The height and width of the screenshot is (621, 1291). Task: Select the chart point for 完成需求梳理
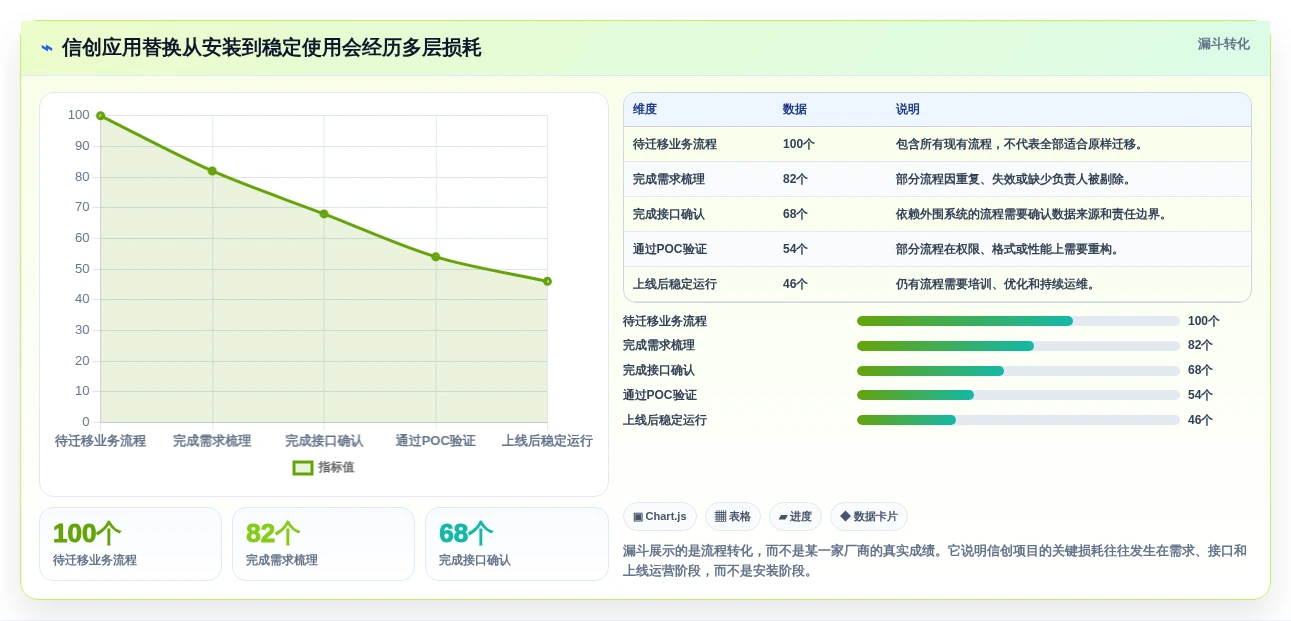212,171
